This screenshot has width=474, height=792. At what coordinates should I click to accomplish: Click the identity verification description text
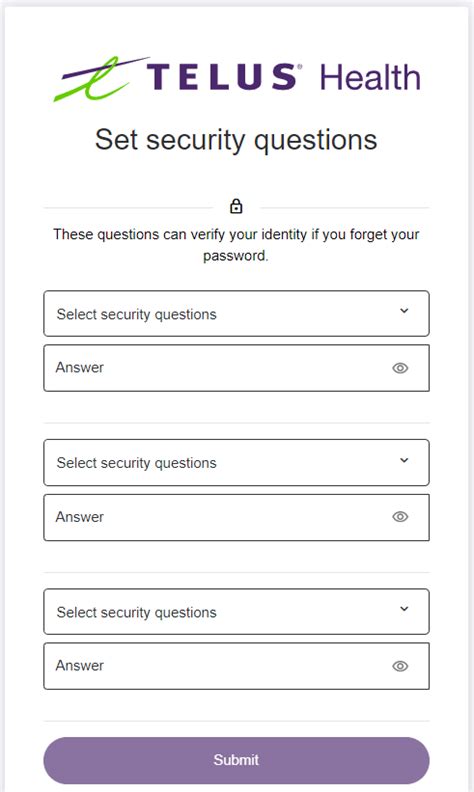click(236, 245)
